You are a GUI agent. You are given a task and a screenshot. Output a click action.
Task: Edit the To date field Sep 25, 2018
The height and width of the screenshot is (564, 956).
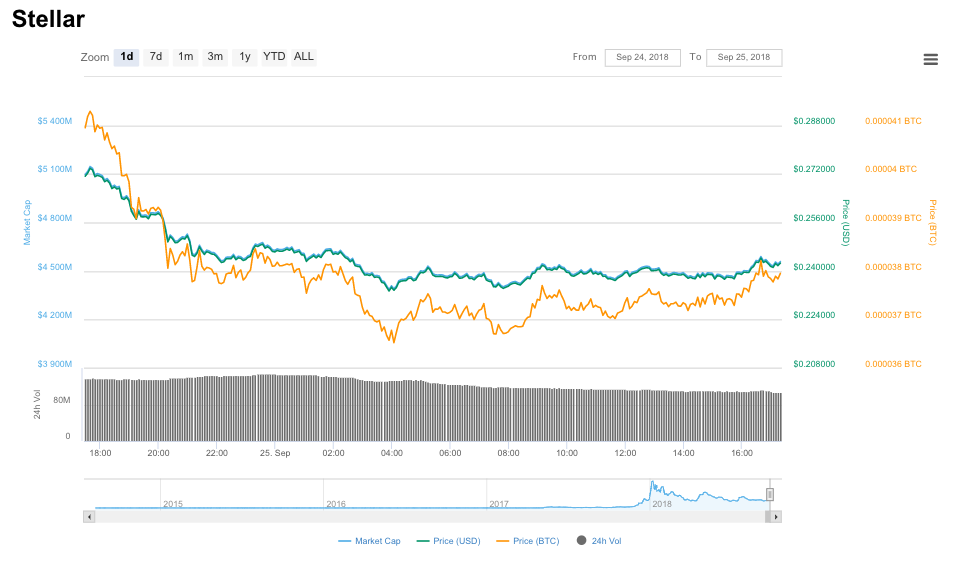[x=744, y=57]
